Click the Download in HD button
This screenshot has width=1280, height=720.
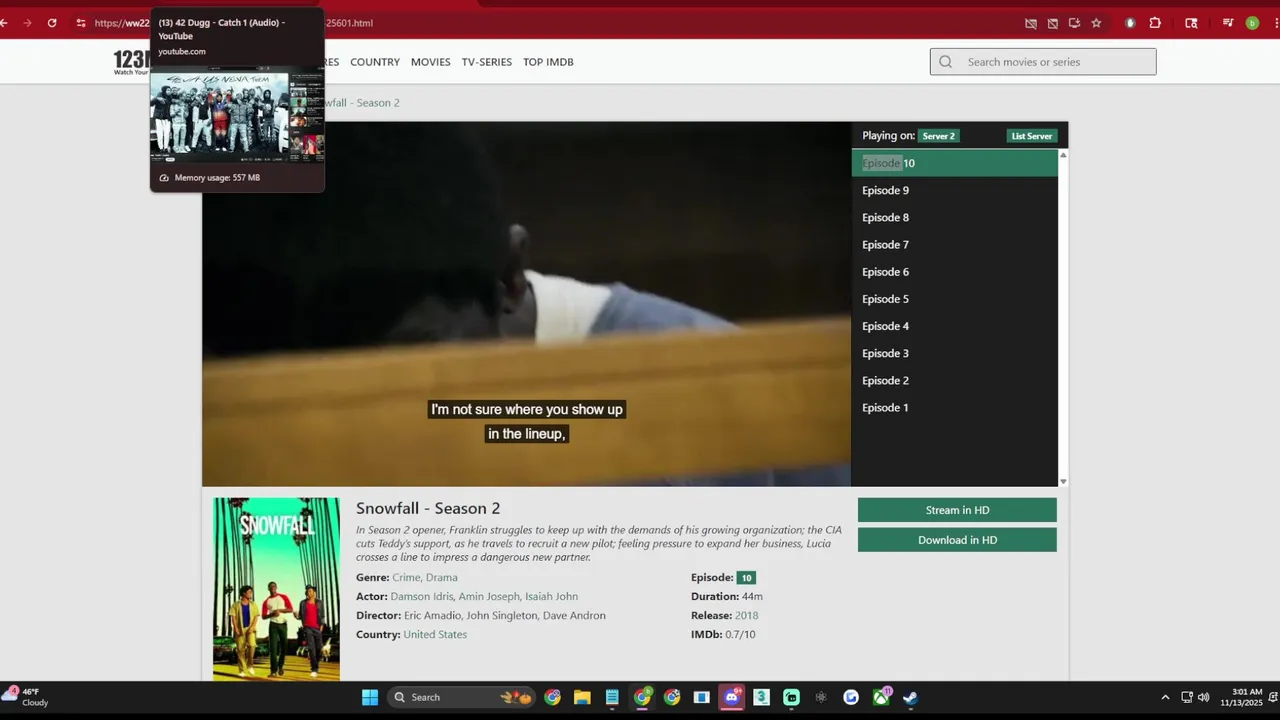(x=957, y=540)
